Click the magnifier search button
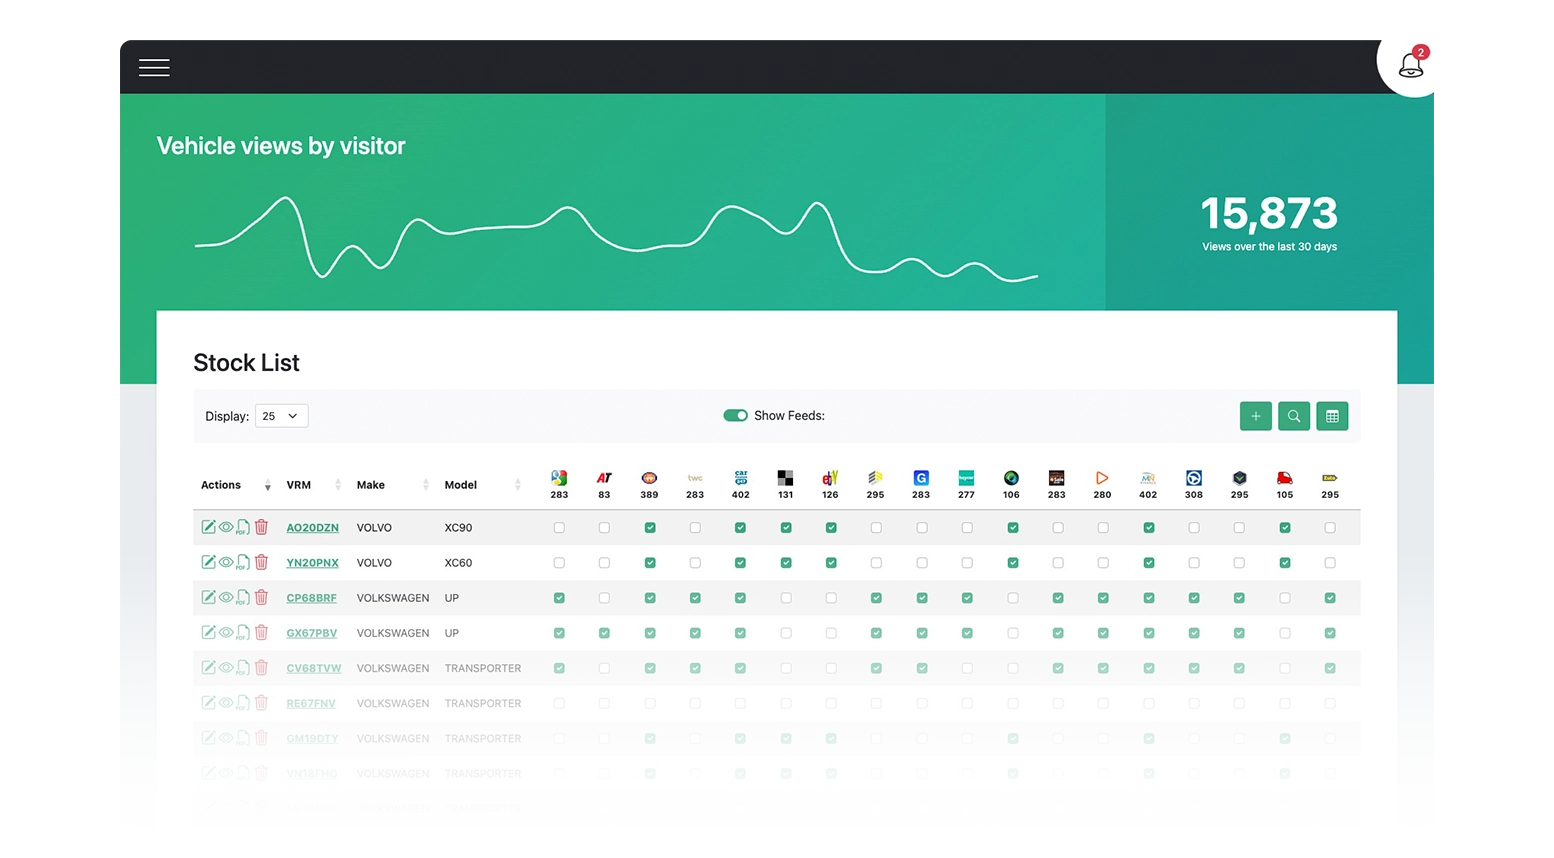 coord(1293,416)
